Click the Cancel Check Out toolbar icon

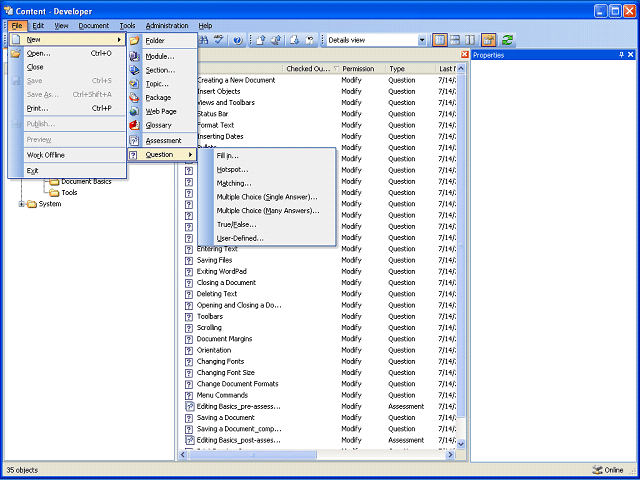pos(310,40)
